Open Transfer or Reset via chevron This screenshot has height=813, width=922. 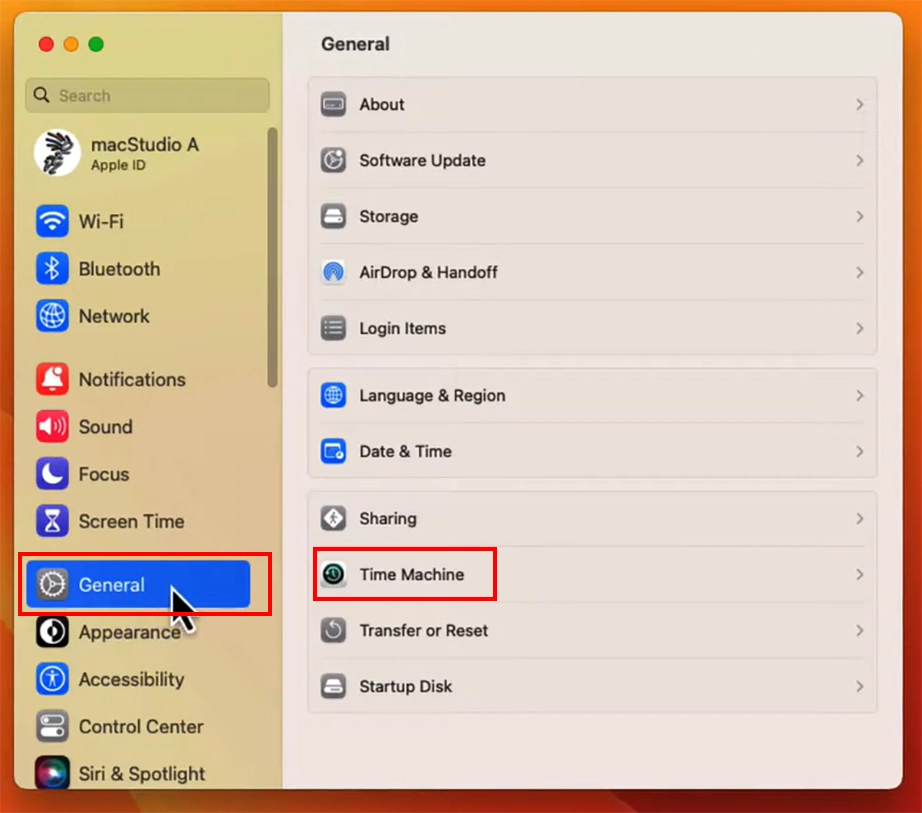coord(860,630)
